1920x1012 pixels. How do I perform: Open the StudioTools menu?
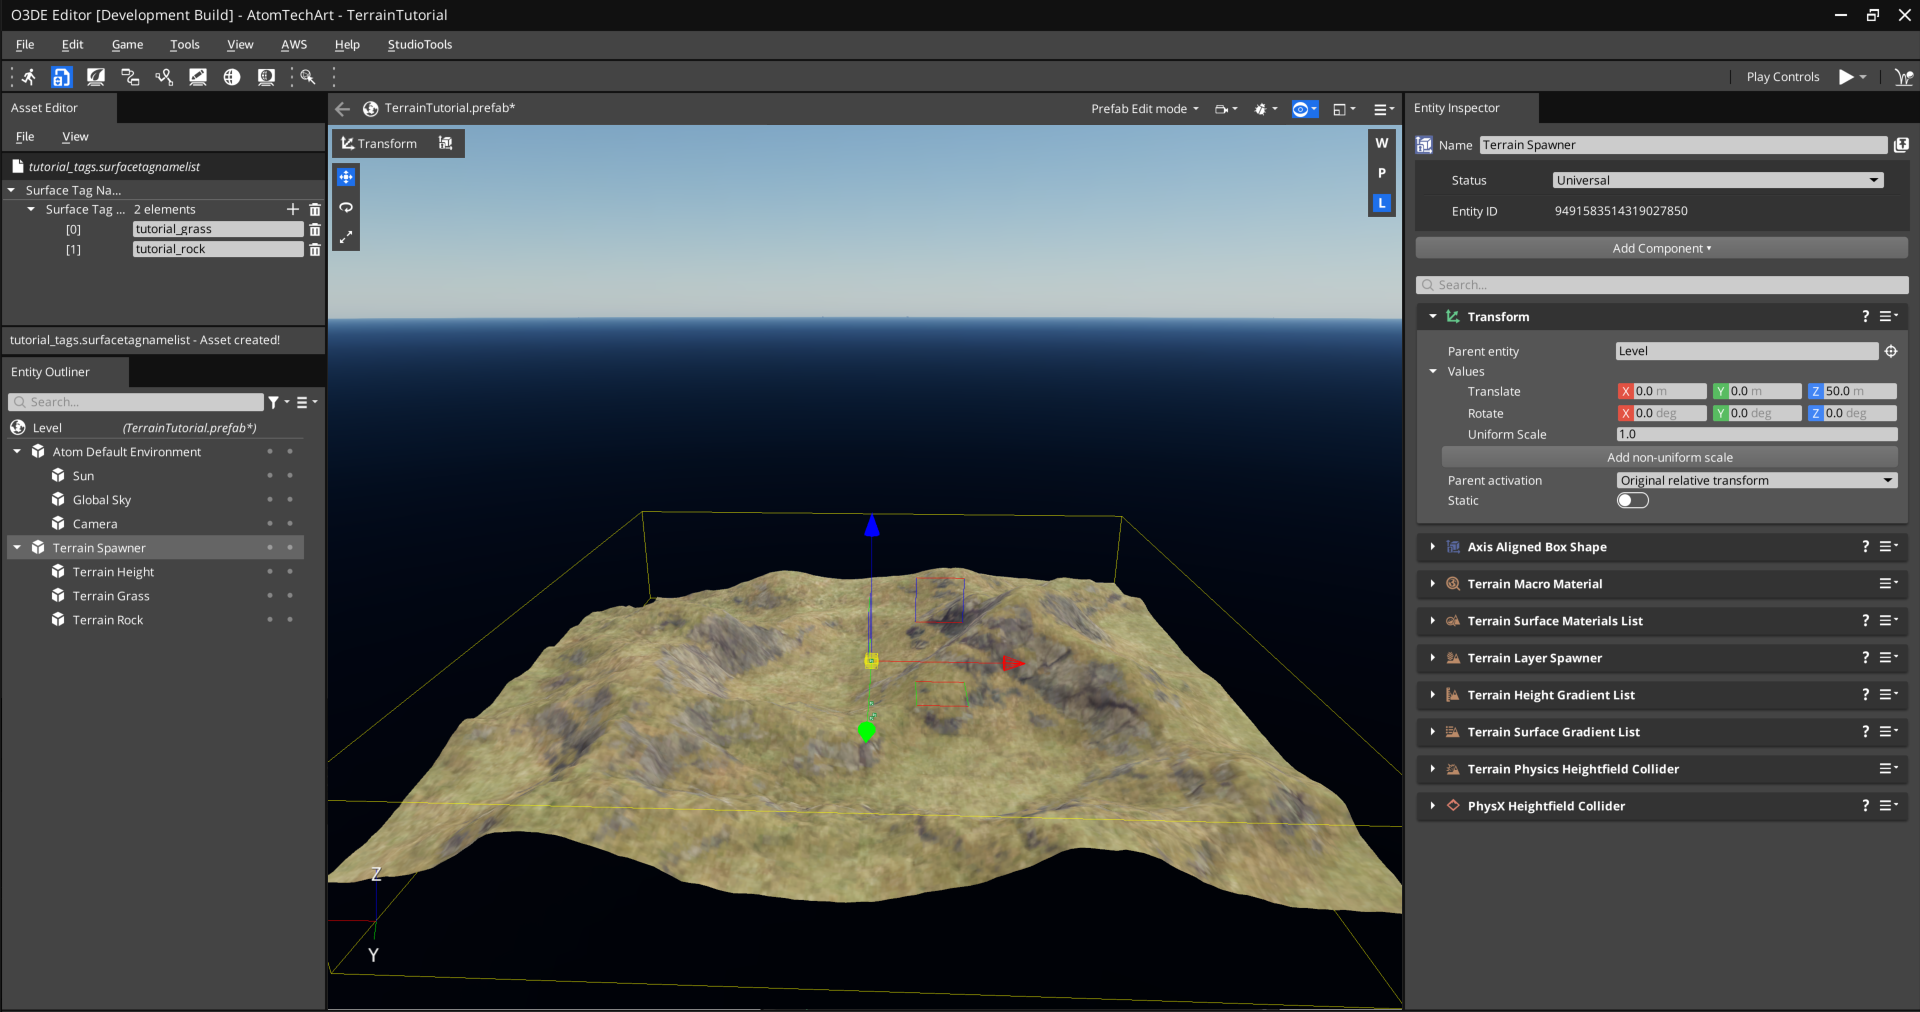click(x=419, y=45)
